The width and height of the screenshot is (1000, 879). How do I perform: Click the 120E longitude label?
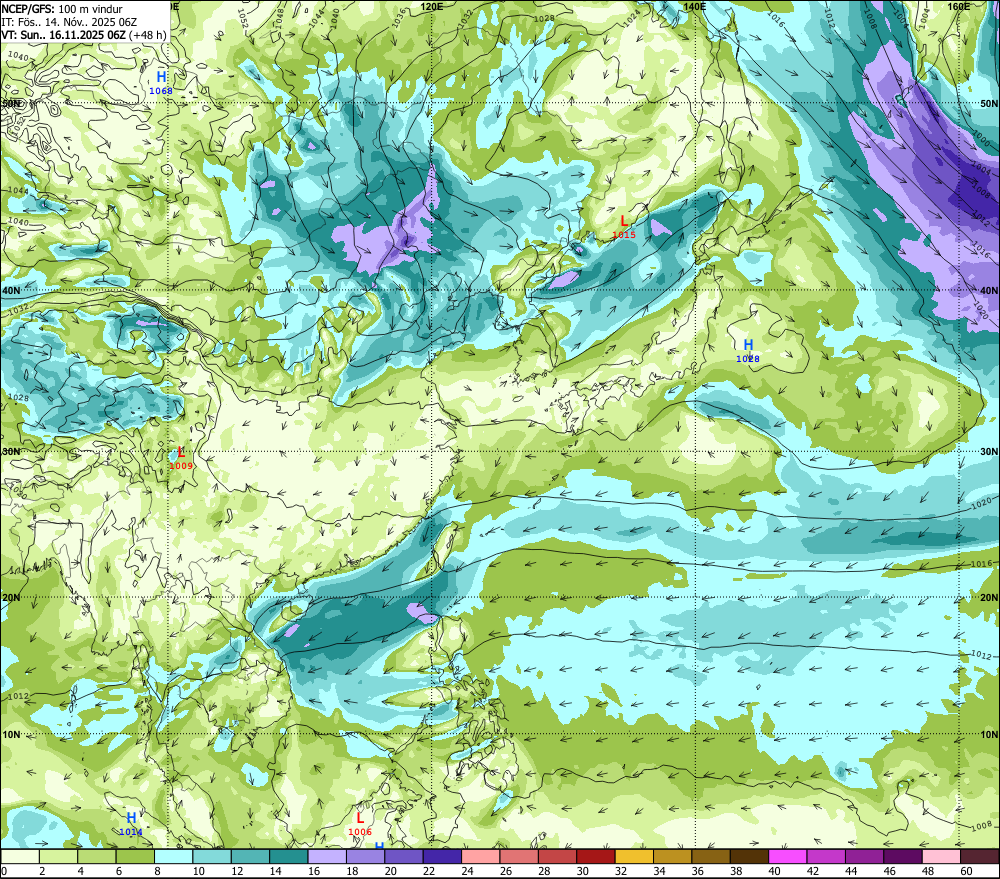pyautogui.click(x=432, y=6)
